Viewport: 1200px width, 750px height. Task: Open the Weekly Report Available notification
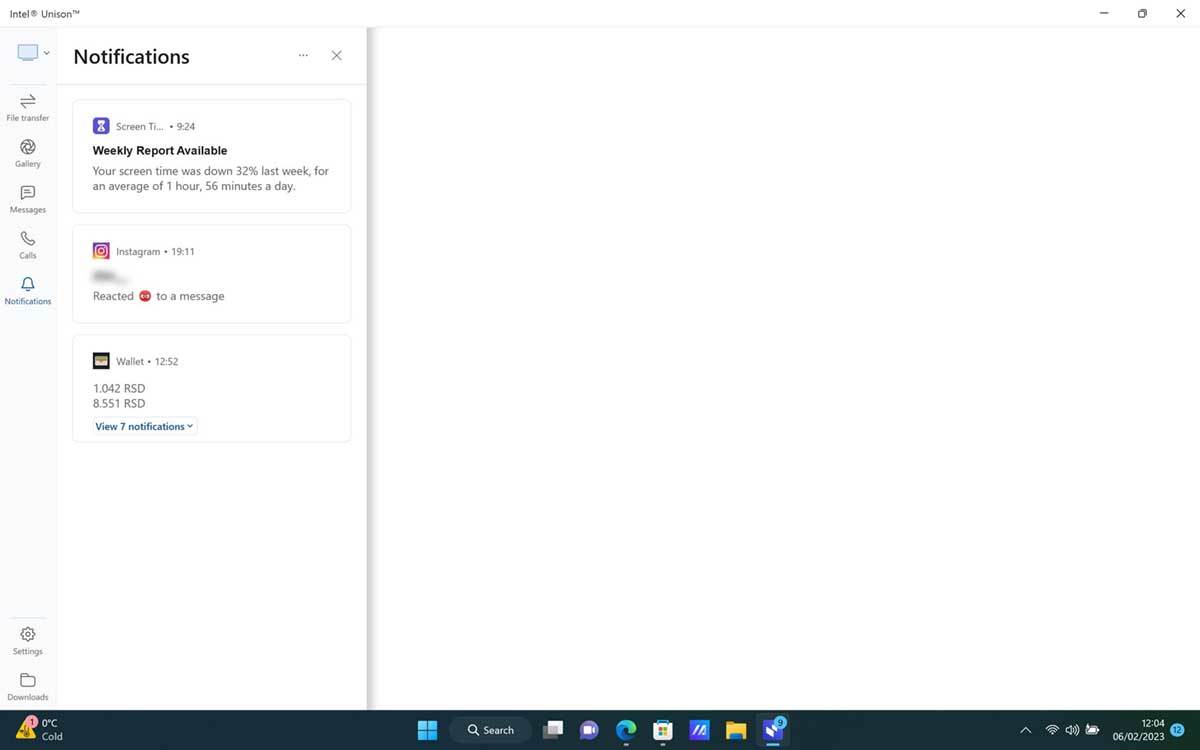click(x=212, y=156)
